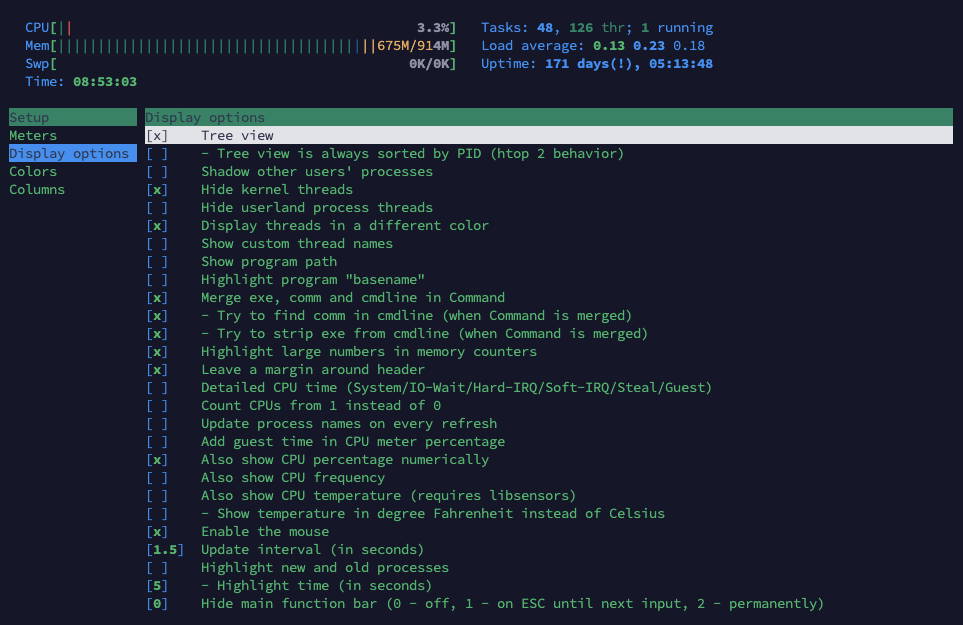Switch to the Colors setup section

click(x=33, y=172)
